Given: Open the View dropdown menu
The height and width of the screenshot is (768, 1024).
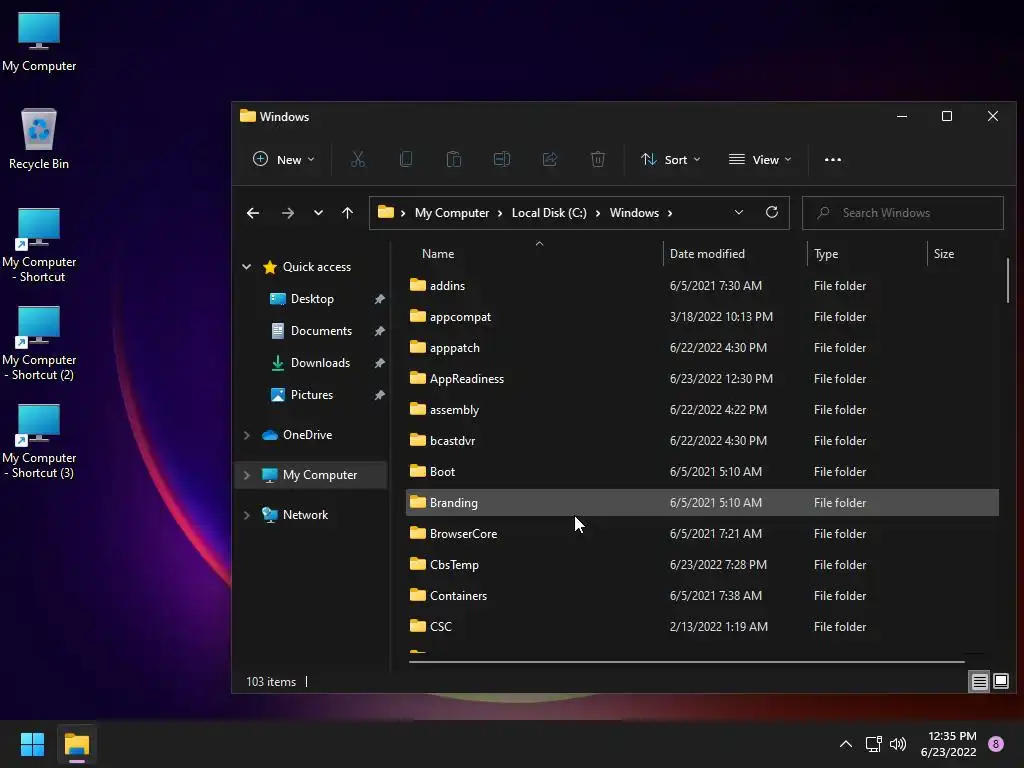Looking at the screenshot, I should (760, 159).
